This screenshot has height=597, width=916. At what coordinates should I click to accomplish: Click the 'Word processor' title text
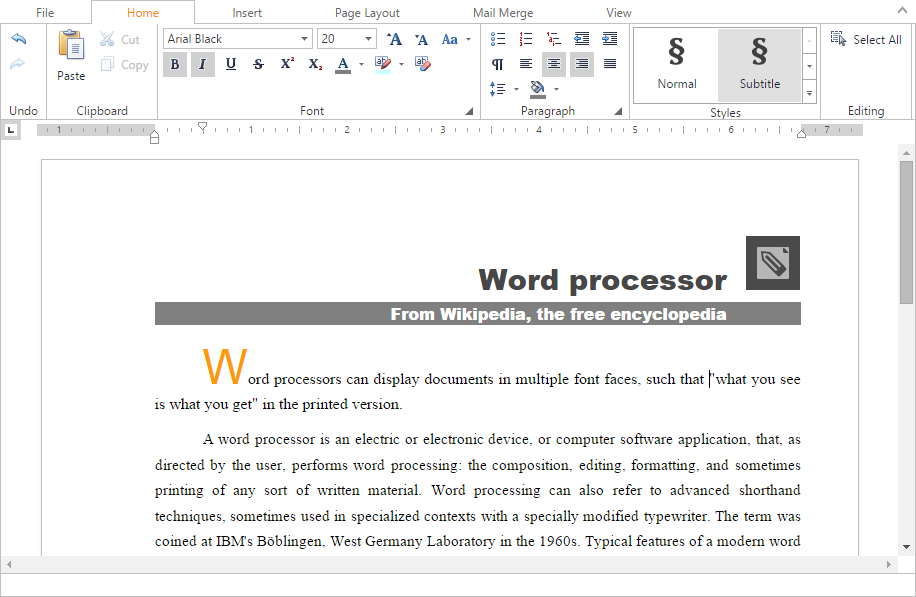[x=602, y=280]
